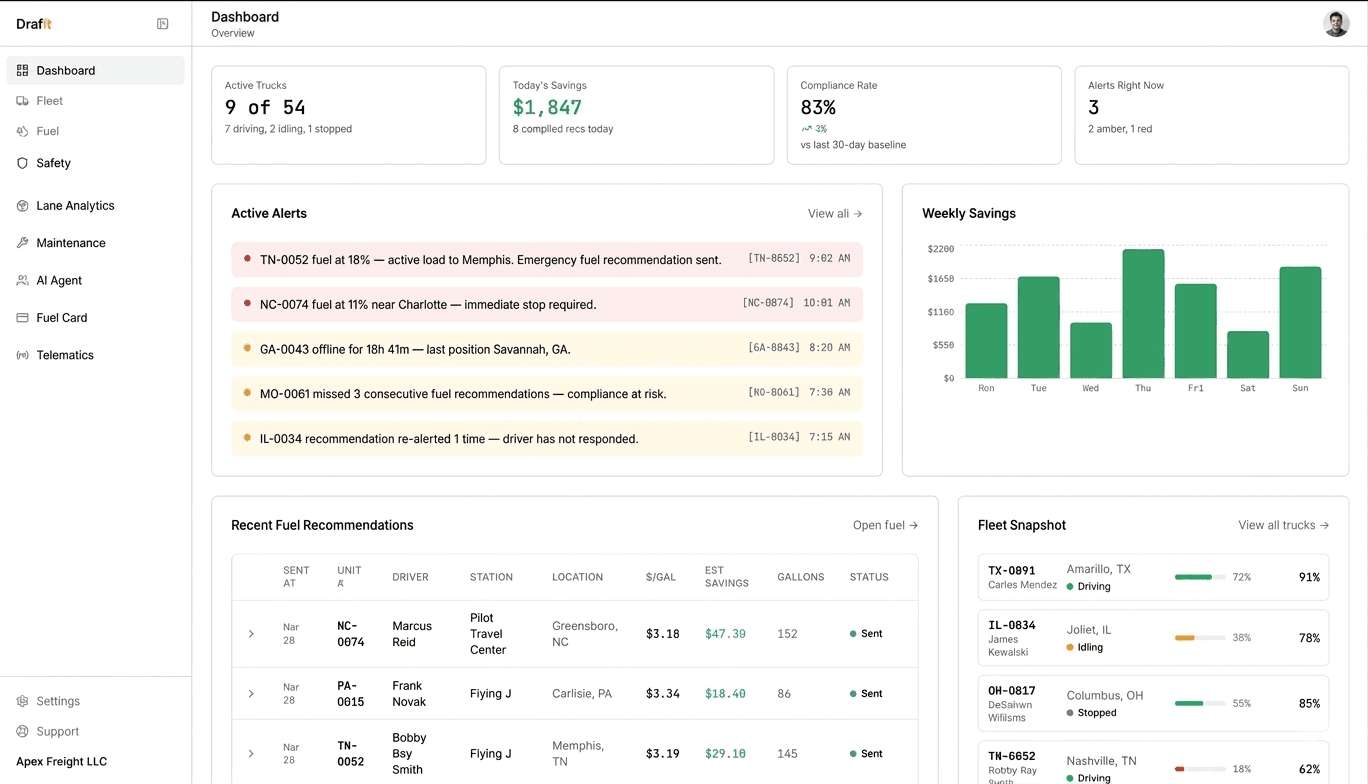Open the profile avatar in the header
This screenshot has width=1368, height=784.
click(1336, 23)
